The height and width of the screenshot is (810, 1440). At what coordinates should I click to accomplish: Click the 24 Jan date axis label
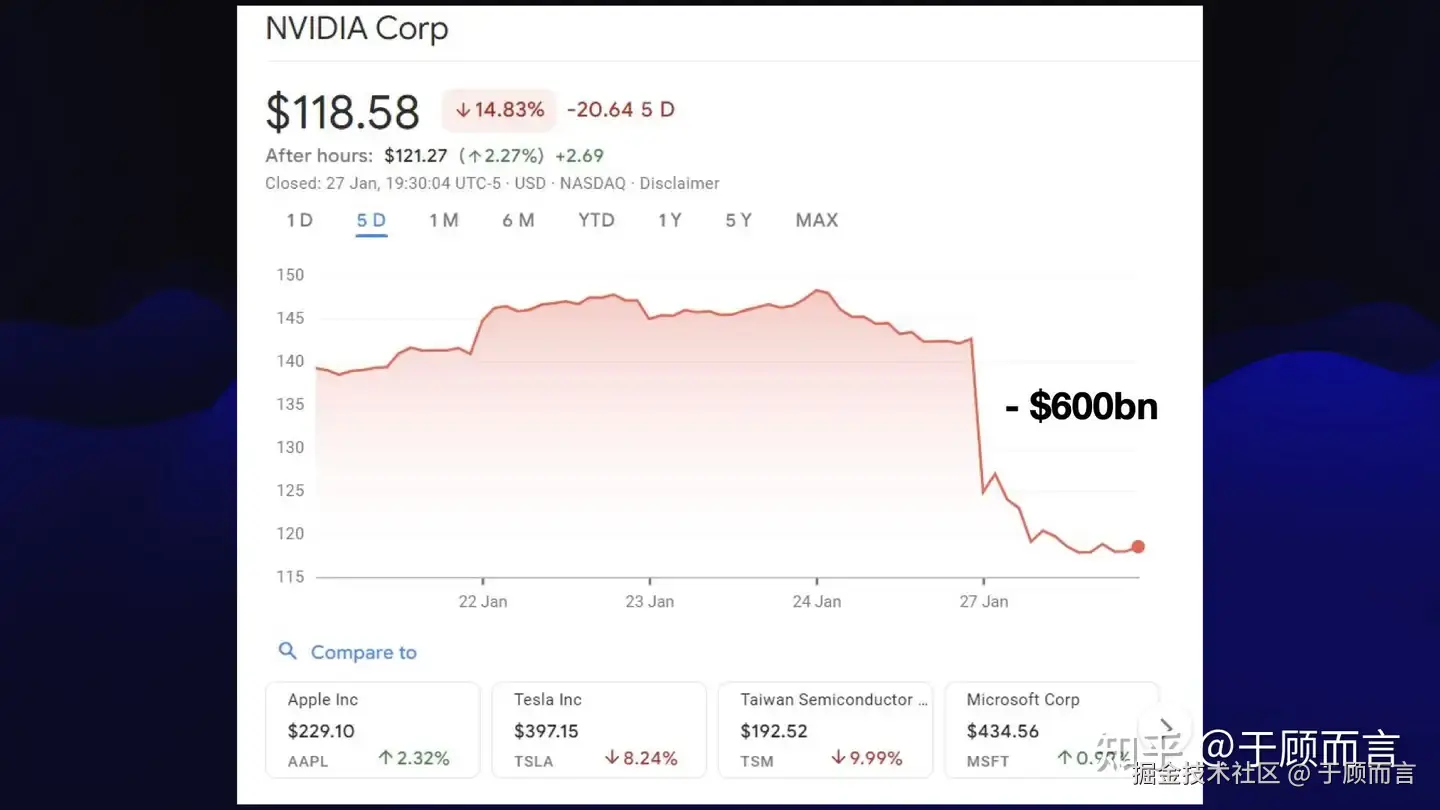click(816, 602)
